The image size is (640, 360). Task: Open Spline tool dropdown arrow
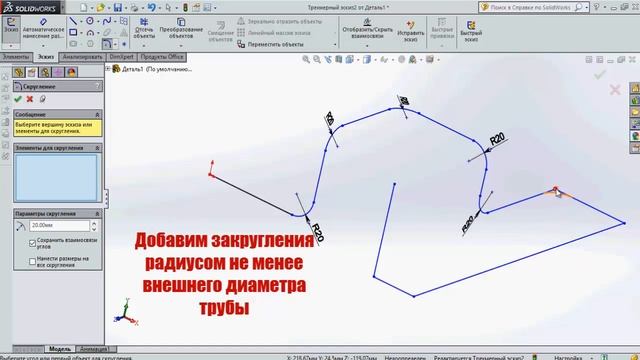coord(115,21)
